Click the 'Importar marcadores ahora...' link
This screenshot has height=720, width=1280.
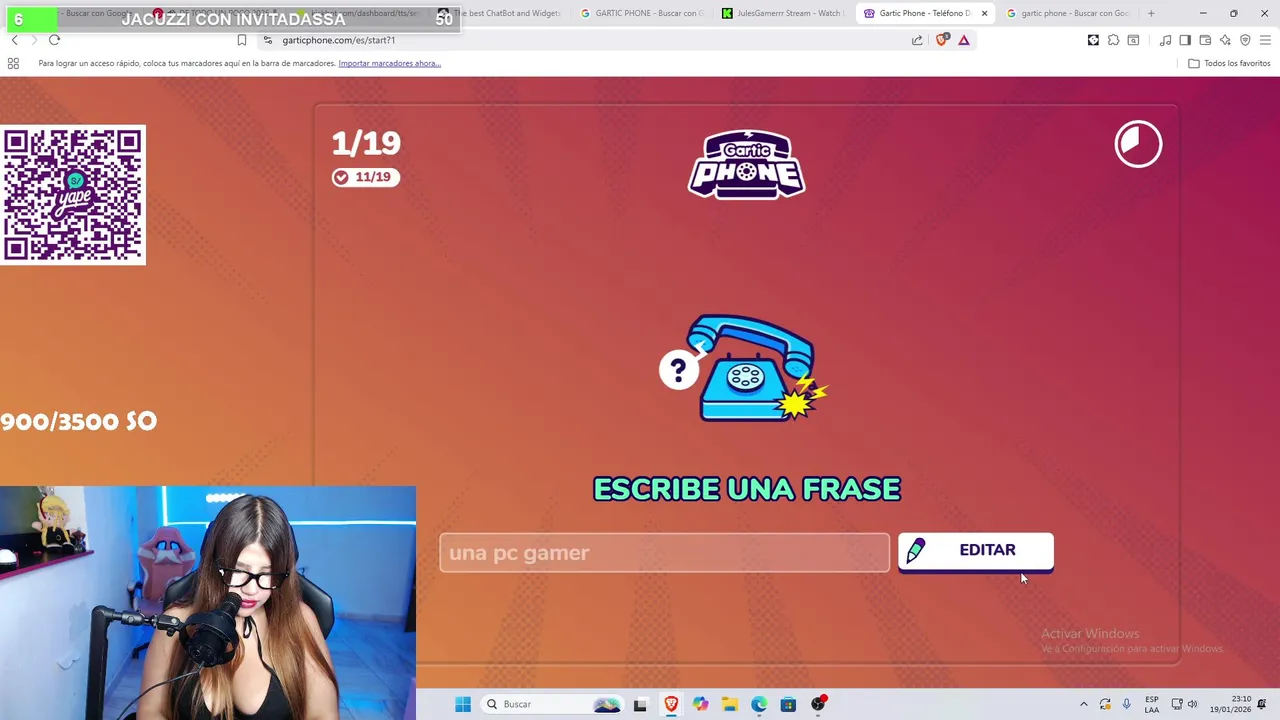(x=389, y=63)
